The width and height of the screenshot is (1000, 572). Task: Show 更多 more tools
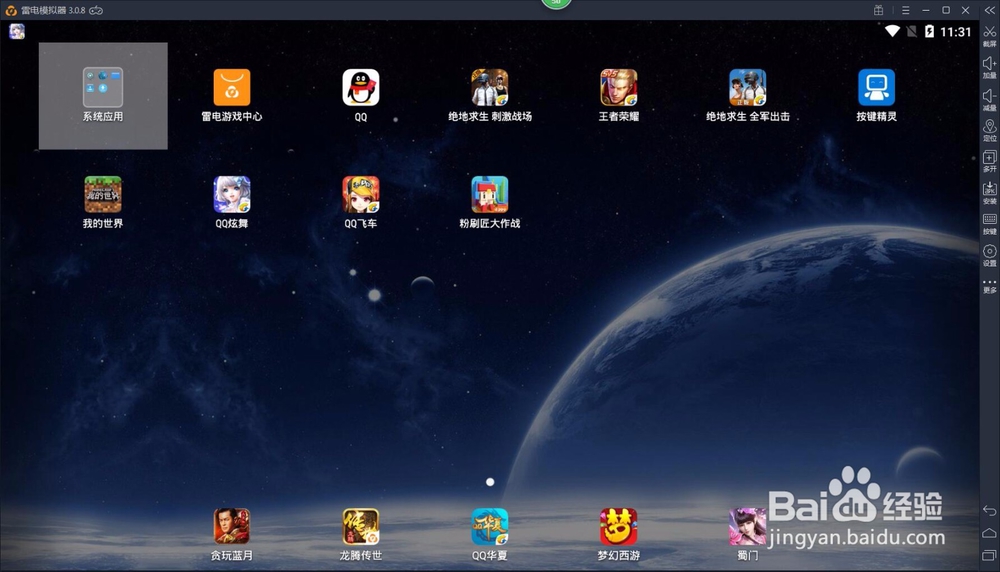(x=989, y=285)
